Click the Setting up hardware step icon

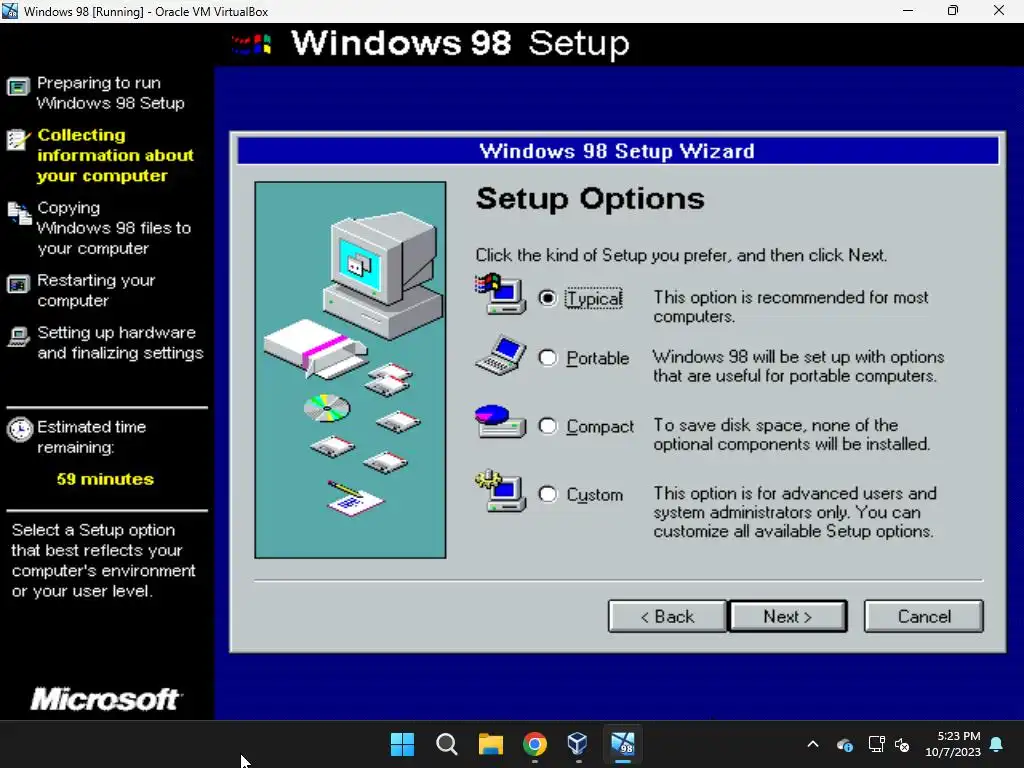point(18,337)
